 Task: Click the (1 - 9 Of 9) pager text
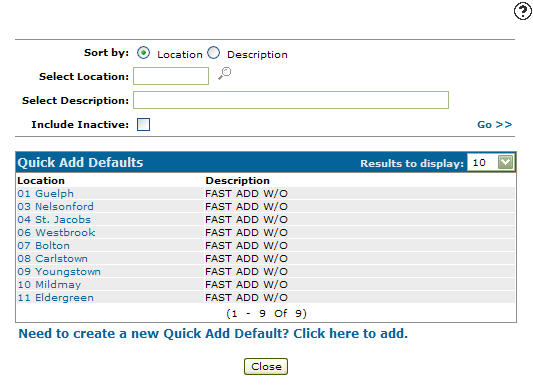point(266,313)
